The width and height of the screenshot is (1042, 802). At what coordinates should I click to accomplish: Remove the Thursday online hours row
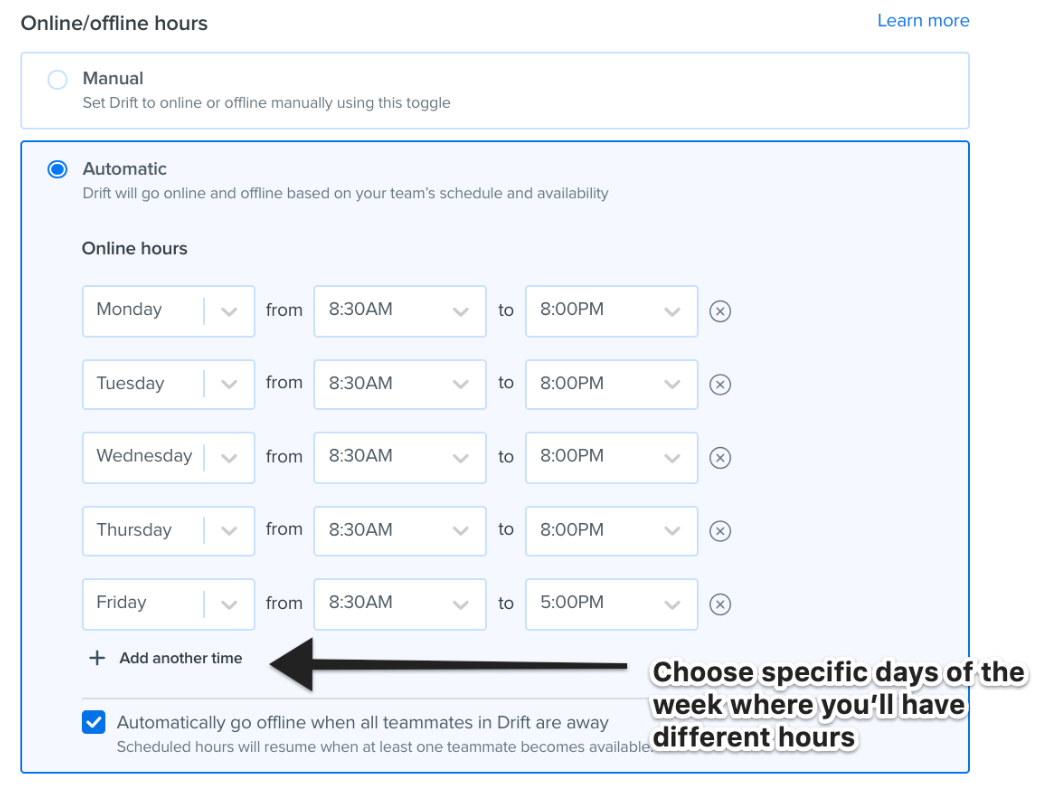coord(720,530)
